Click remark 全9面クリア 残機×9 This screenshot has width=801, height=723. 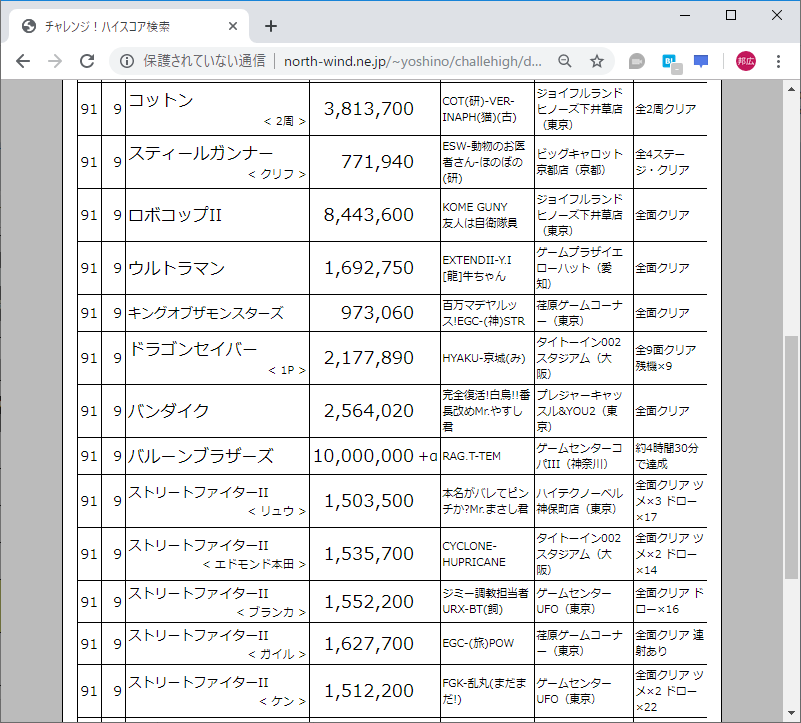[x=666, y=358]
